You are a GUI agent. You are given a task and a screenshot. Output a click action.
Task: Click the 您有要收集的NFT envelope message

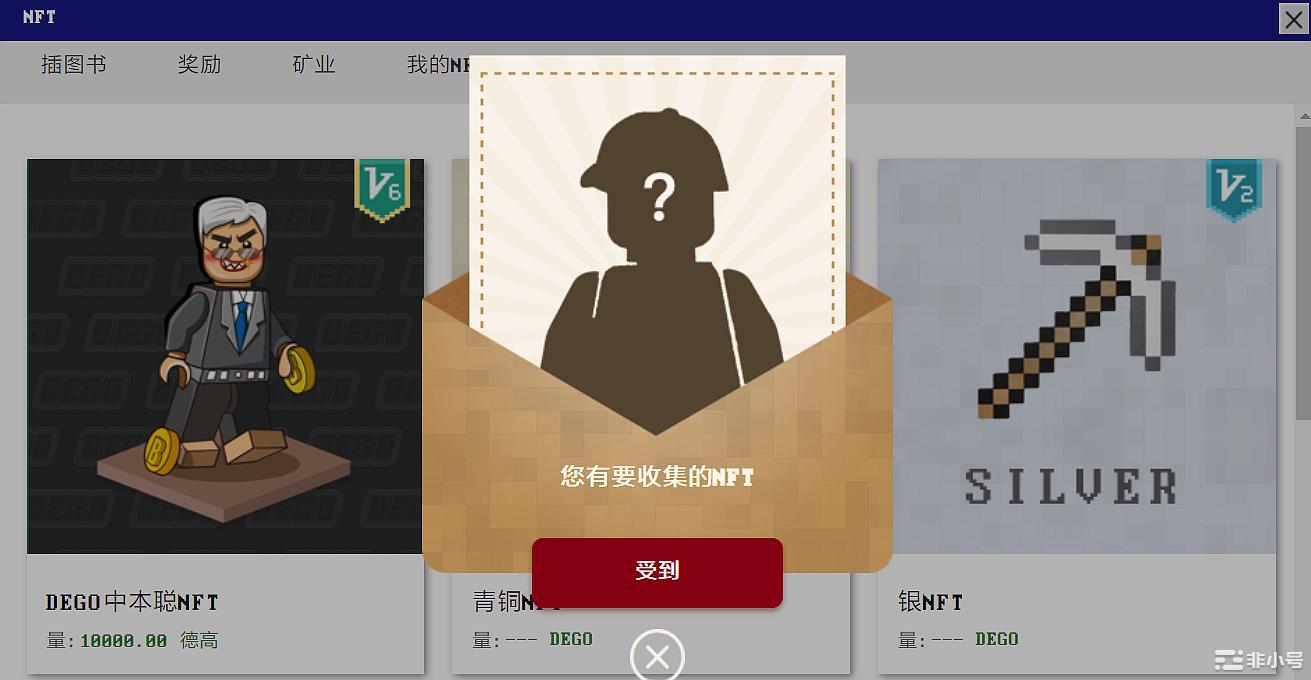coord(657,476)
